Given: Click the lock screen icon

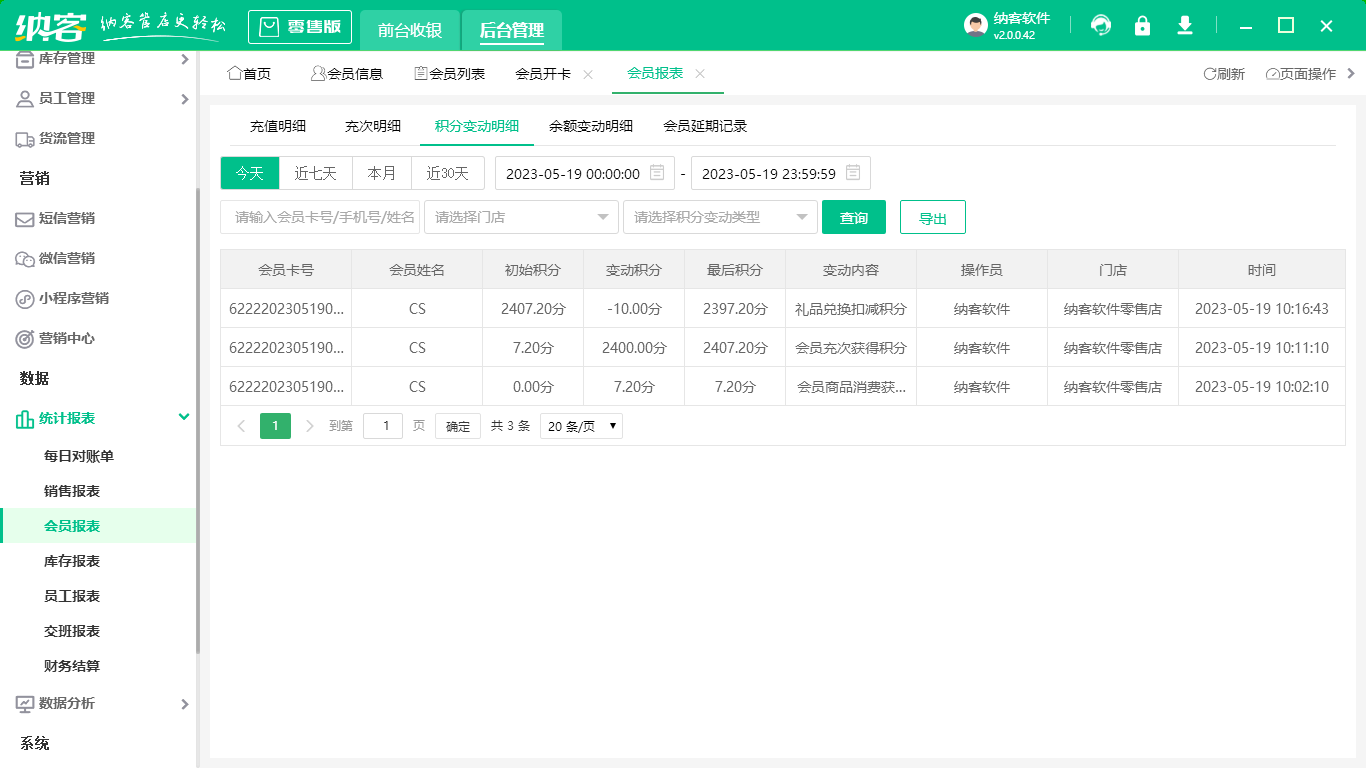Looking at the screenshot, I should pos(1142,26).
